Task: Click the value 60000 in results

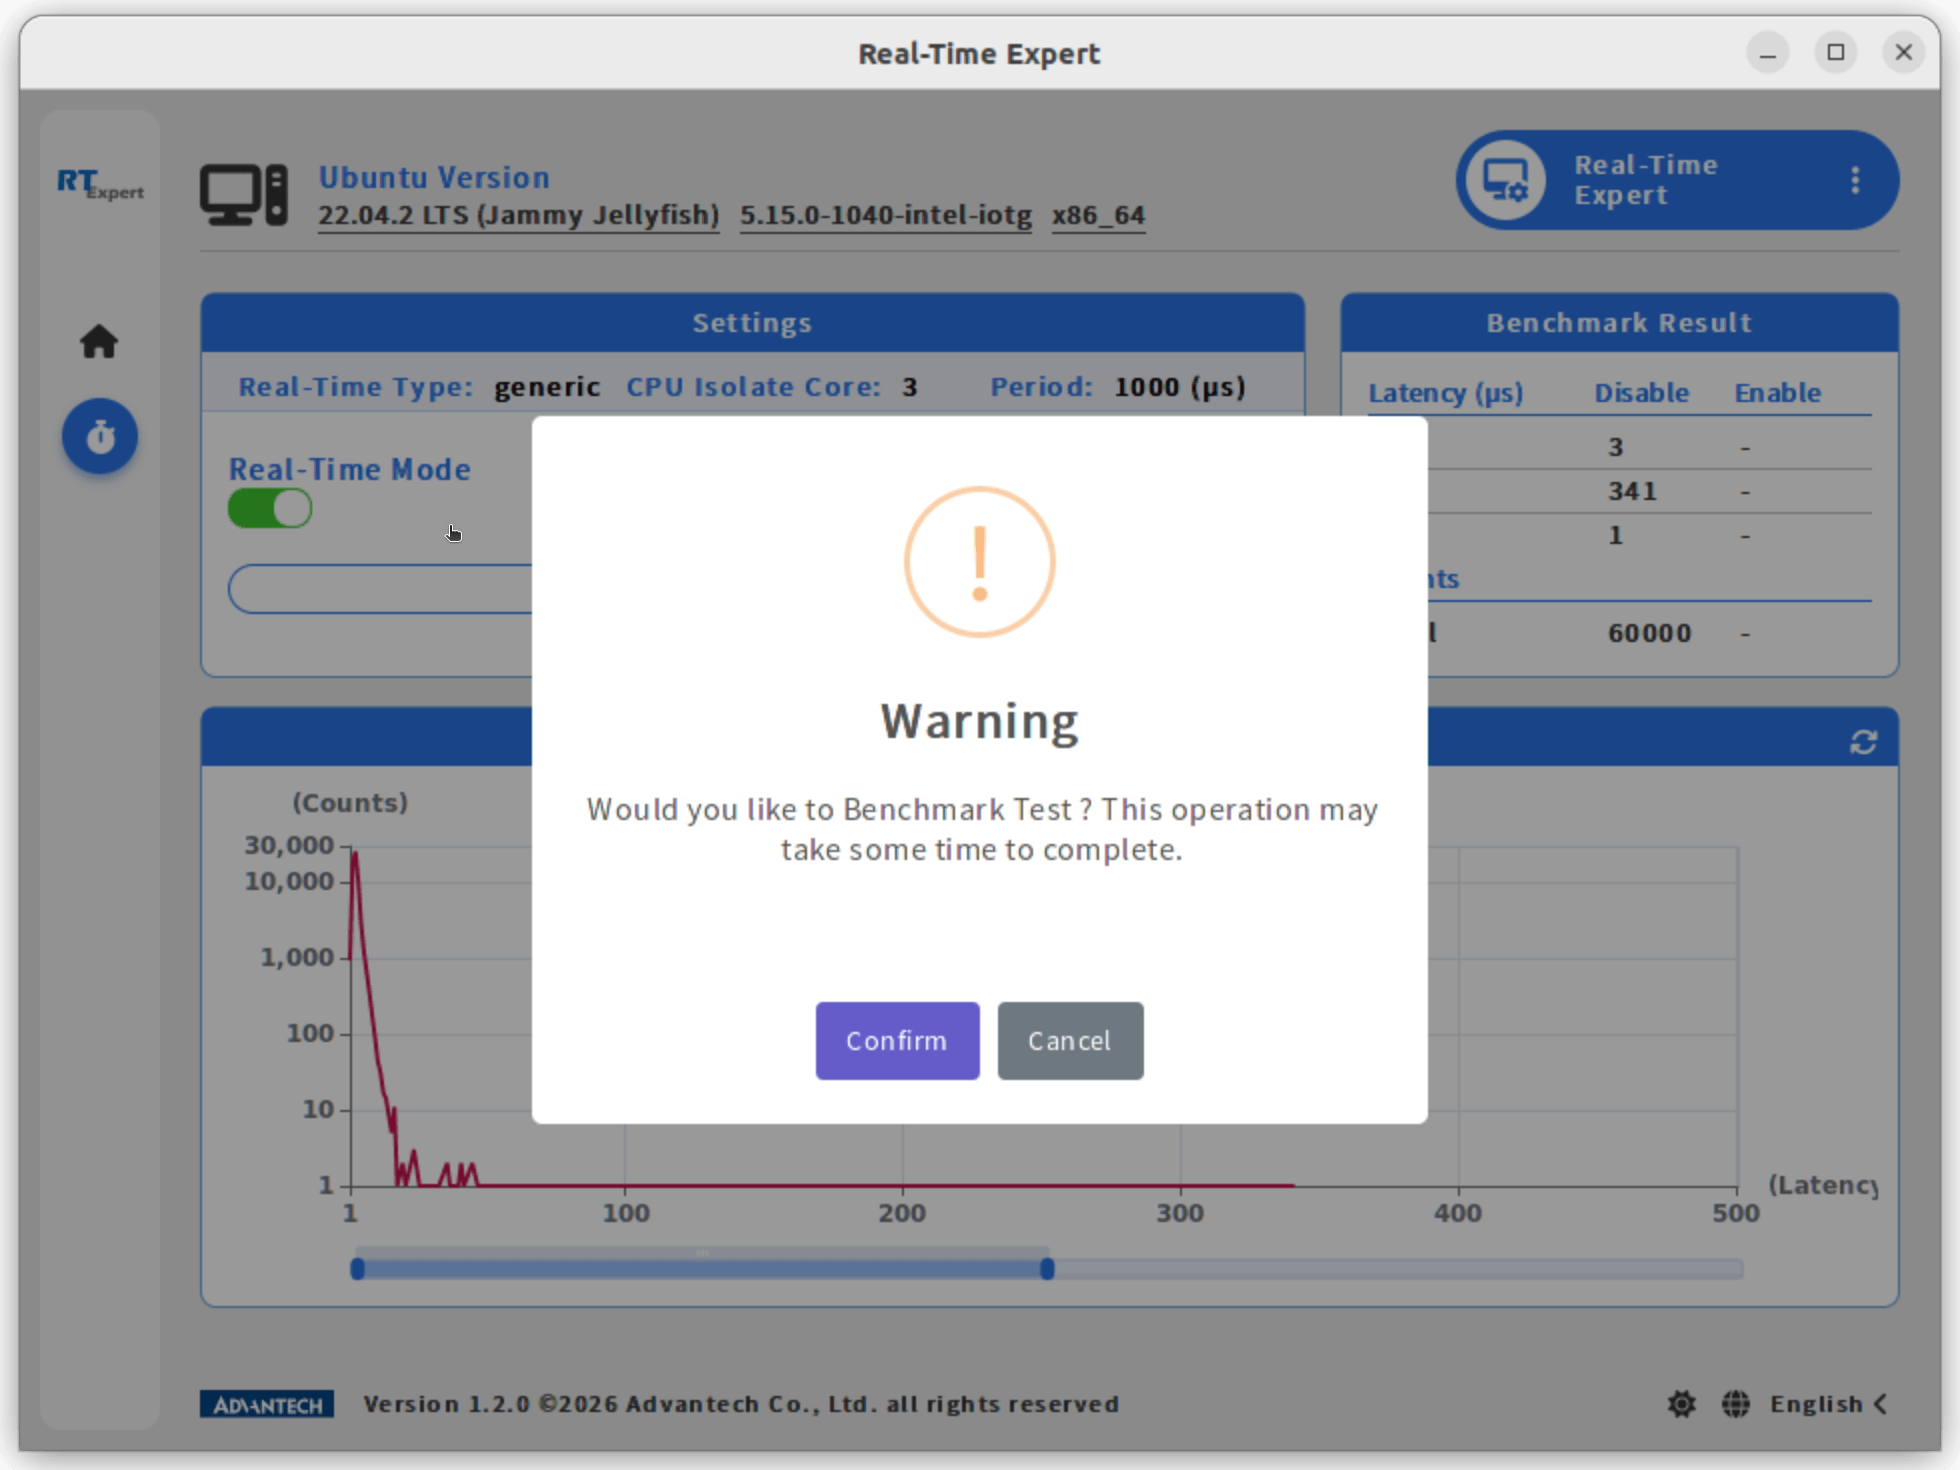Action: pos(1649,633)
